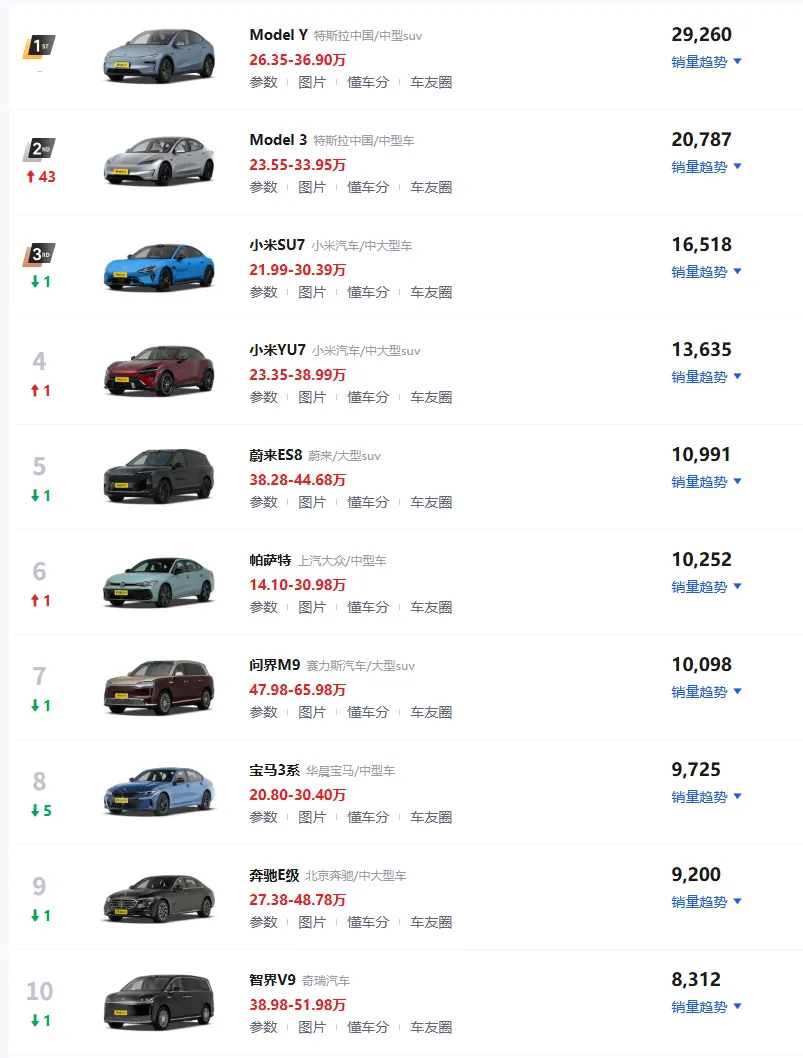View 图片 for 蔚来ES8

click(x=312, y=502)
